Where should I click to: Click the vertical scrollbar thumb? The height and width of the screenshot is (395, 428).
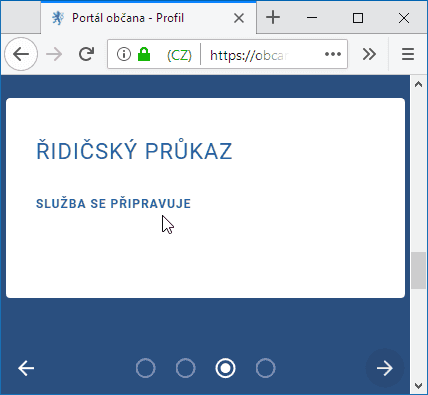click(x=418, y=270)
